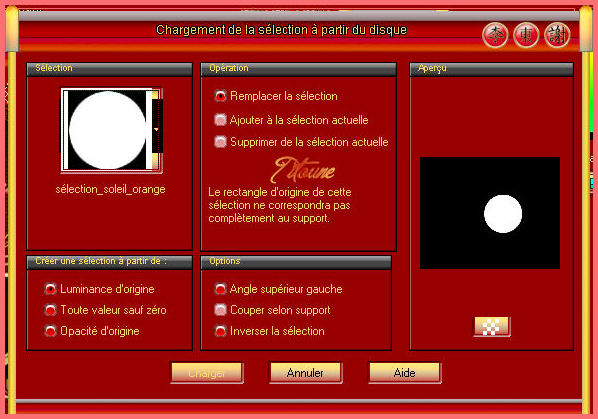Click the white circle selection thumbnail

[108, 130]
